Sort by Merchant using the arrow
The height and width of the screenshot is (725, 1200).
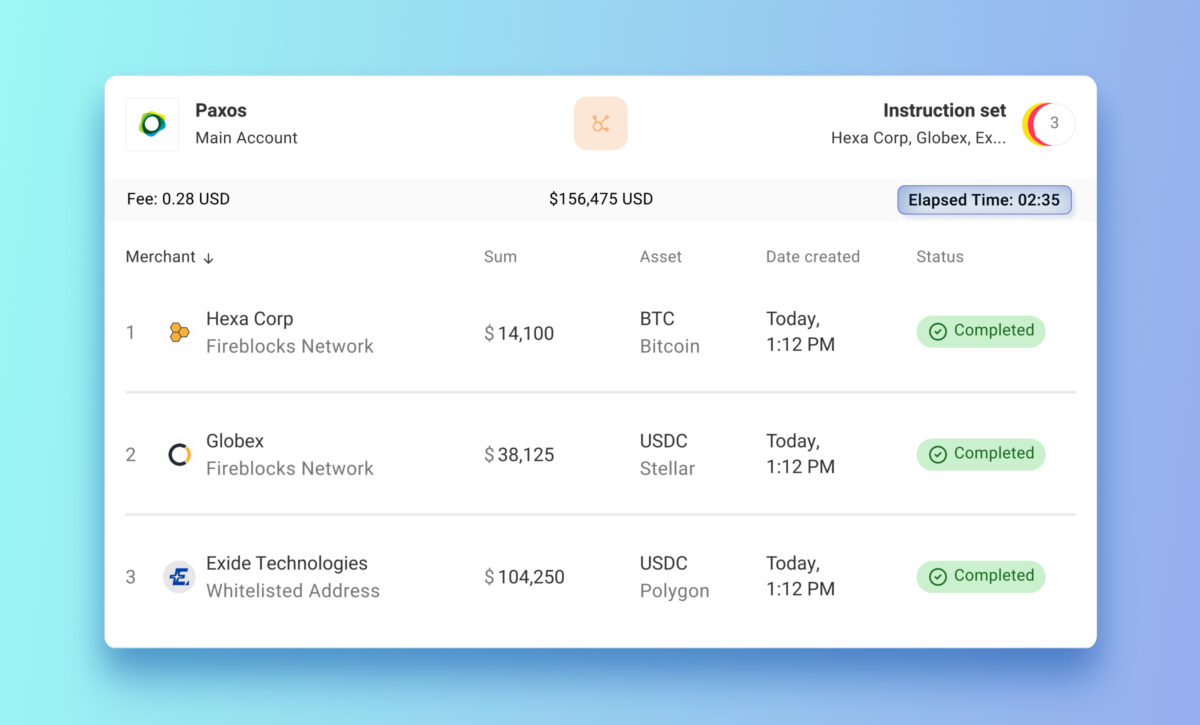tap(208, 258)
